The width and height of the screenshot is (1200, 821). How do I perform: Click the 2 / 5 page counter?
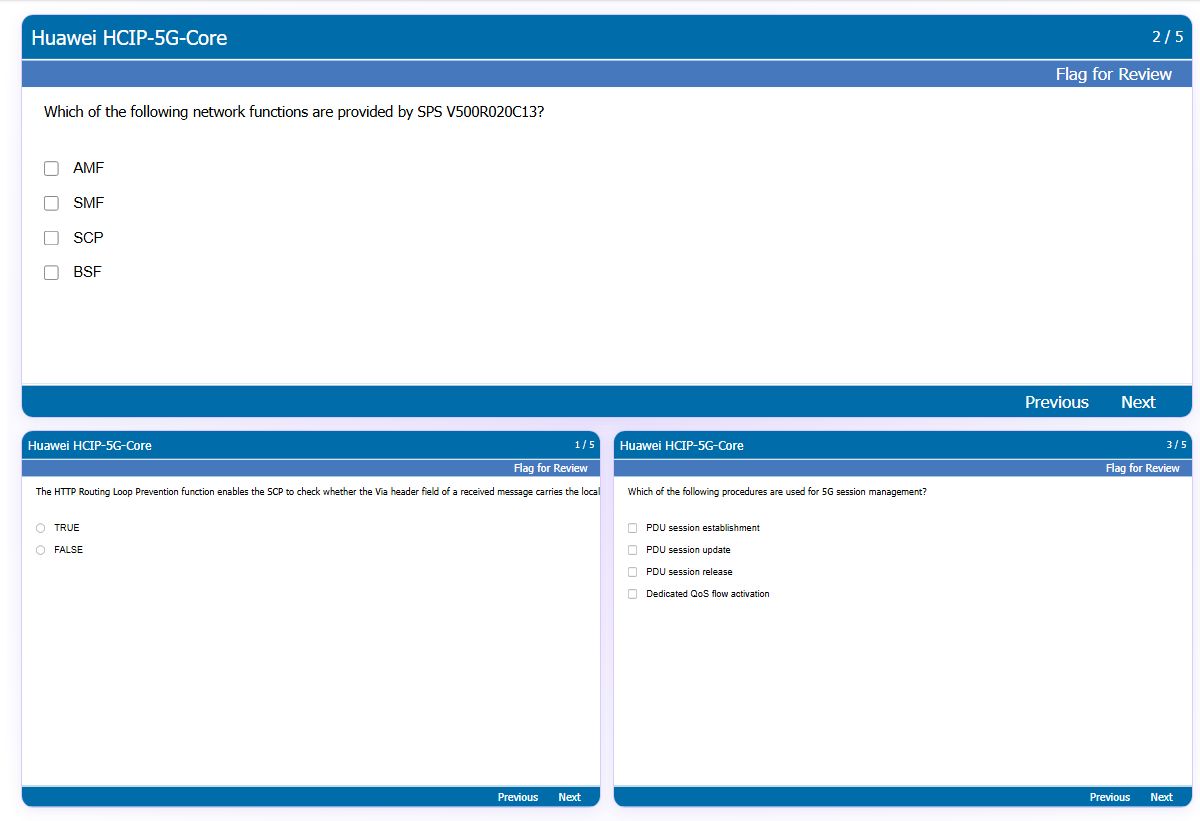pos(1166,37)
